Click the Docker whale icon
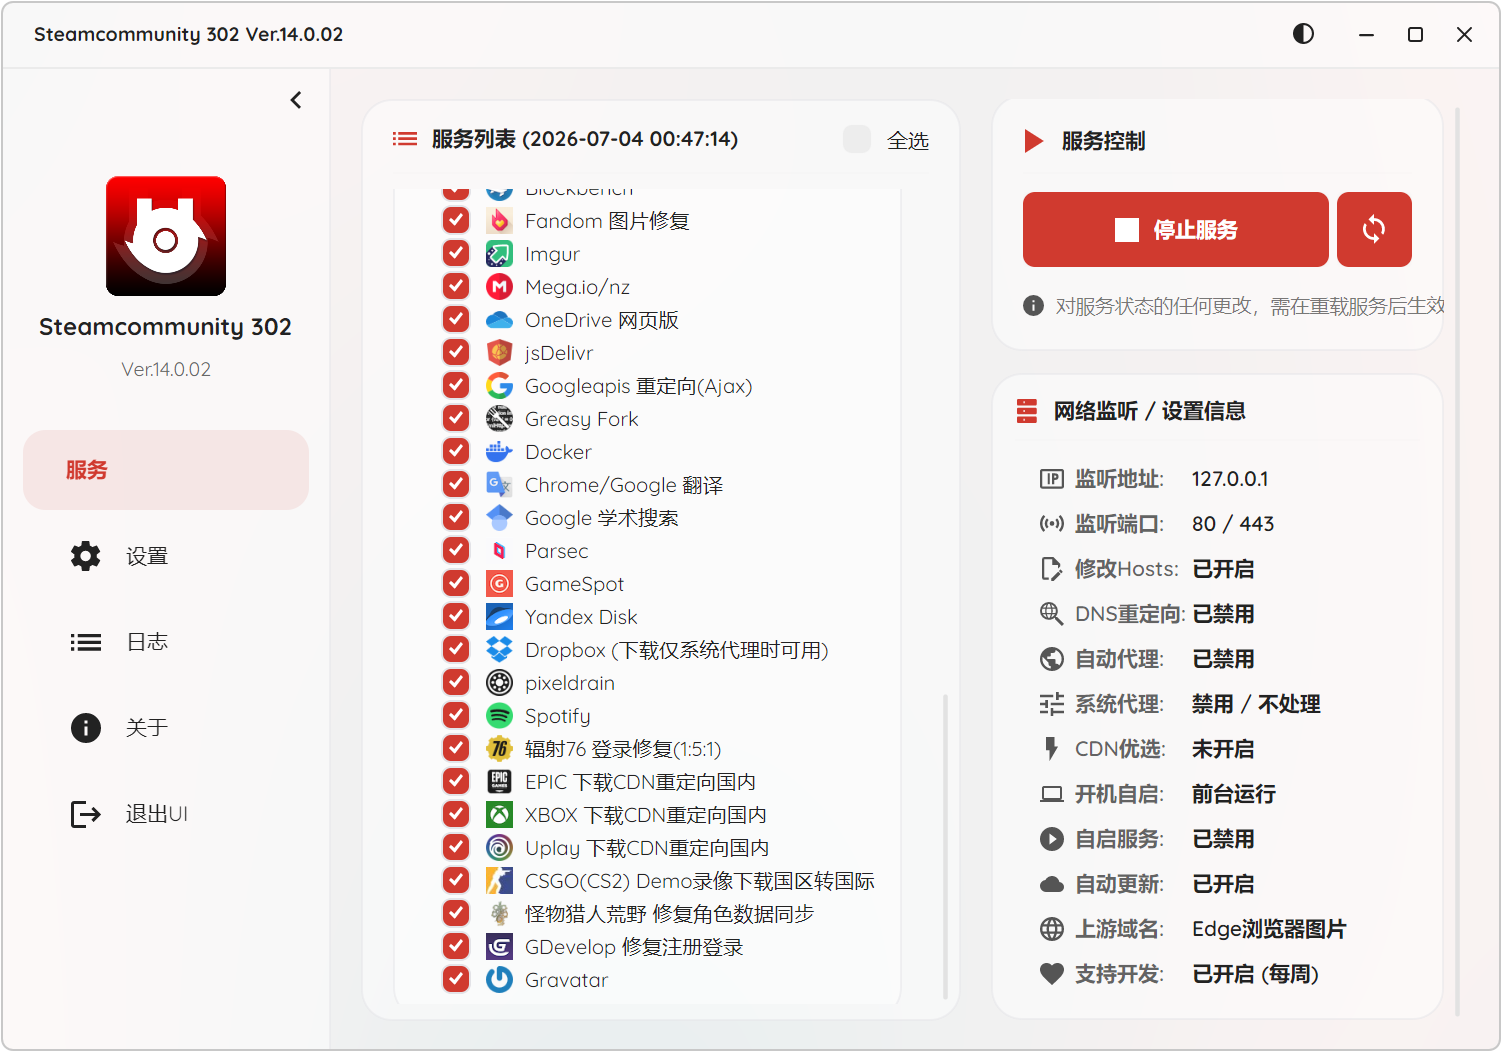Screen dimensions: 1502x1053 tap(499, 452)
